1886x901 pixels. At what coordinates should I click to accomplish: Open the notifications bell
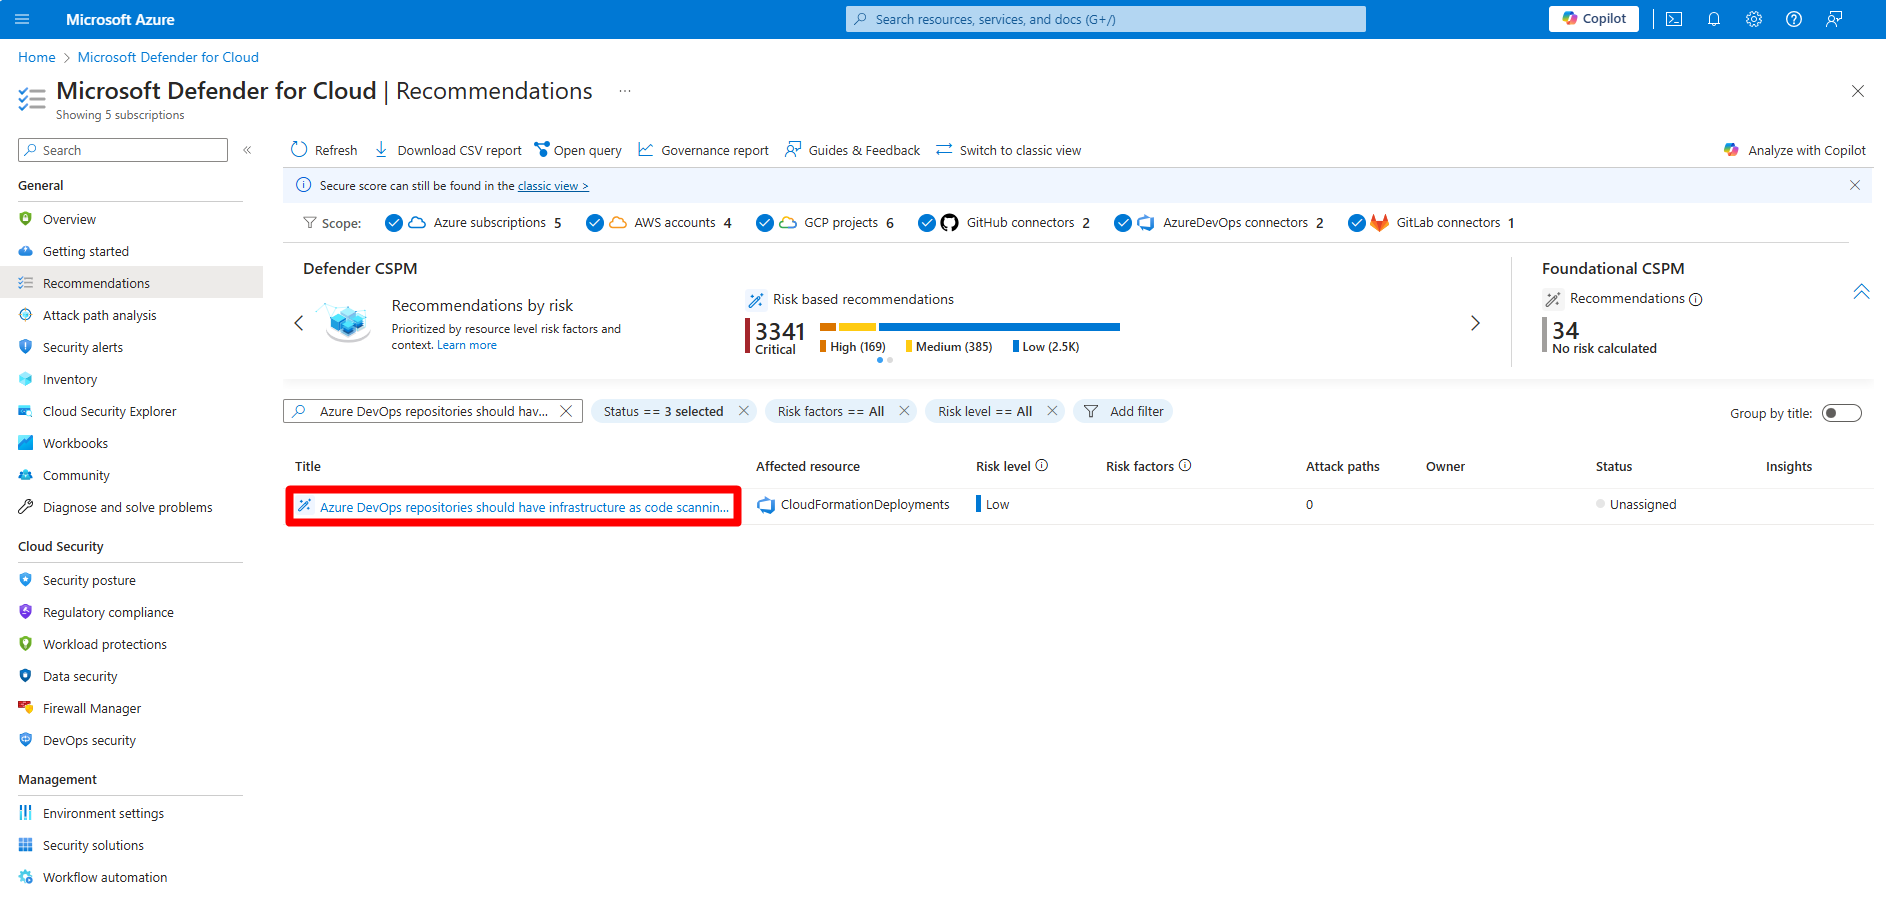click(1714, 19)
